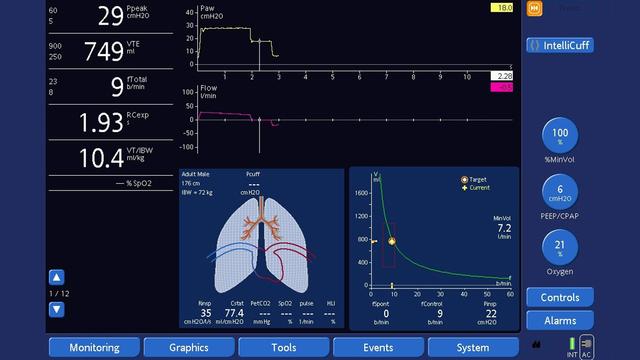Screen dimensions: 640x360
Task: Click the Alarms button
Action: click(x=560, y=320)
